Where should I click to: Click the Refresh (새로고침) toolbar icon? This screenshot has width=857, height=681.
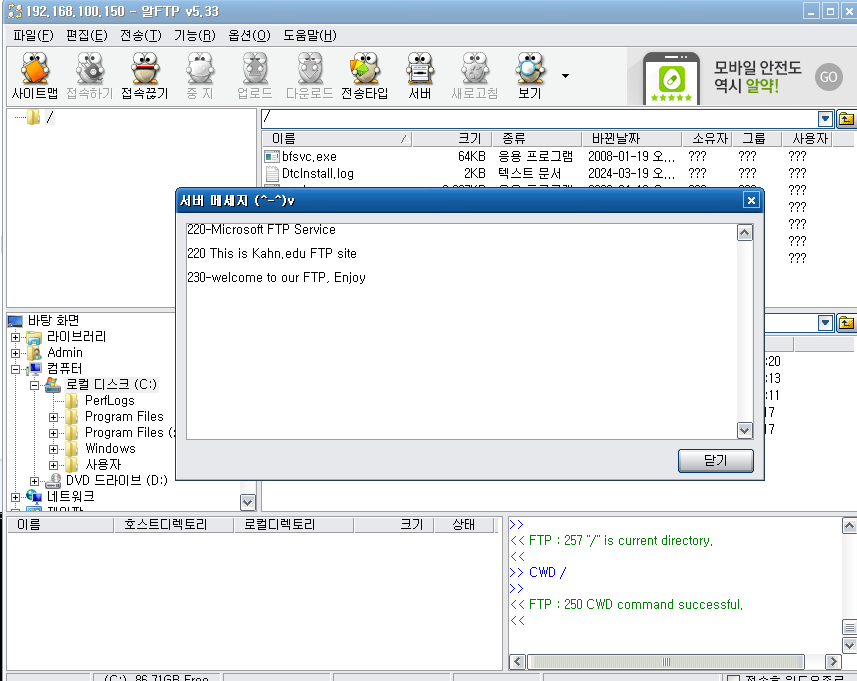[x=474, y=76]
